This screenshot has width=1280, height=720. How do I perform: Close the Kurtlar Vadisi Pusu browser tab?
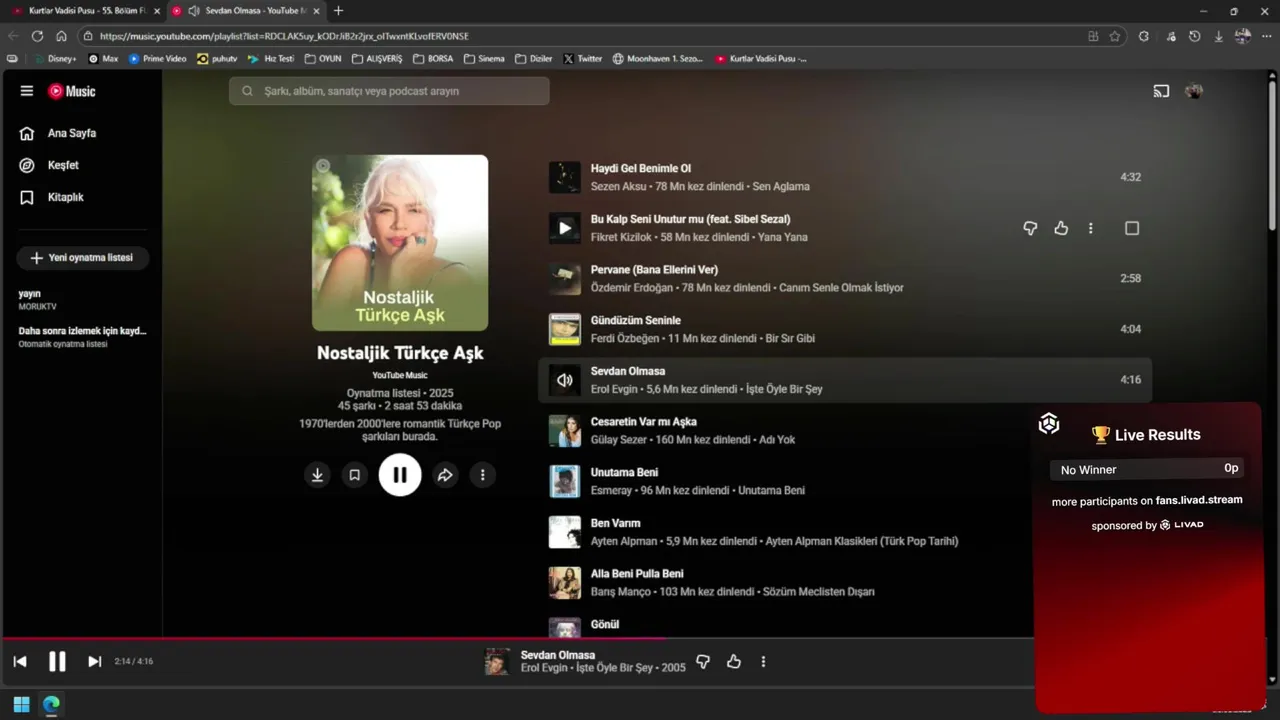click(157, 11)
